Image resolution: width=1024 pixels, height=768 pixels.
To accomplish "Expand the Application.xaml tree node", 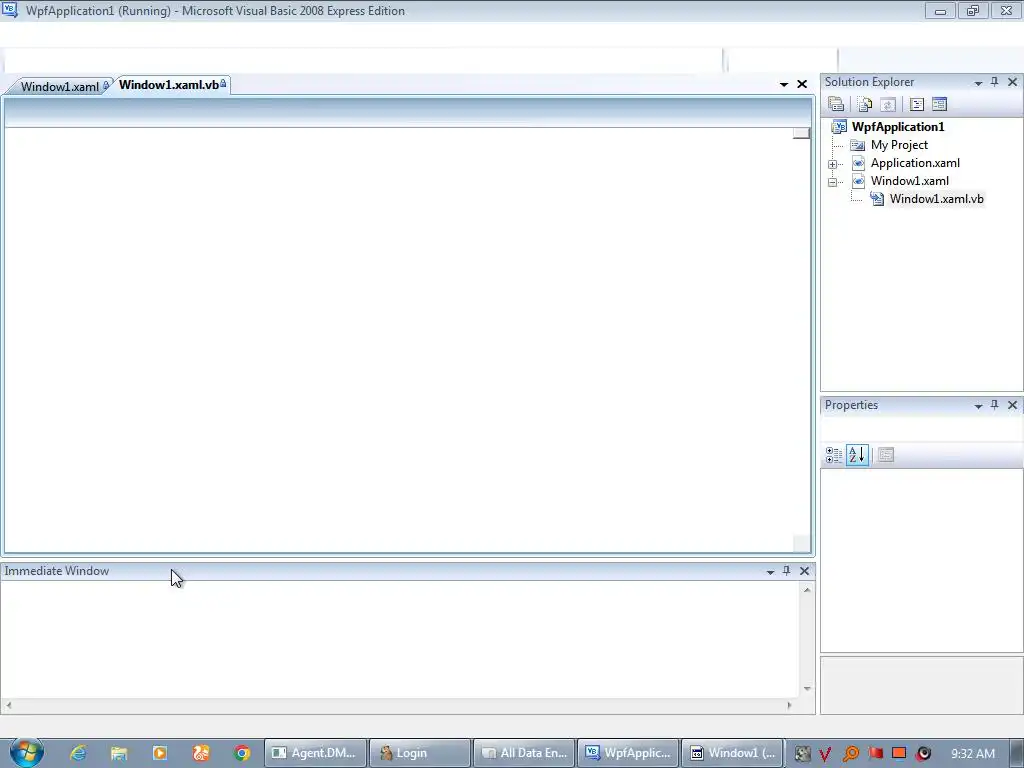I will pos(832,164).
